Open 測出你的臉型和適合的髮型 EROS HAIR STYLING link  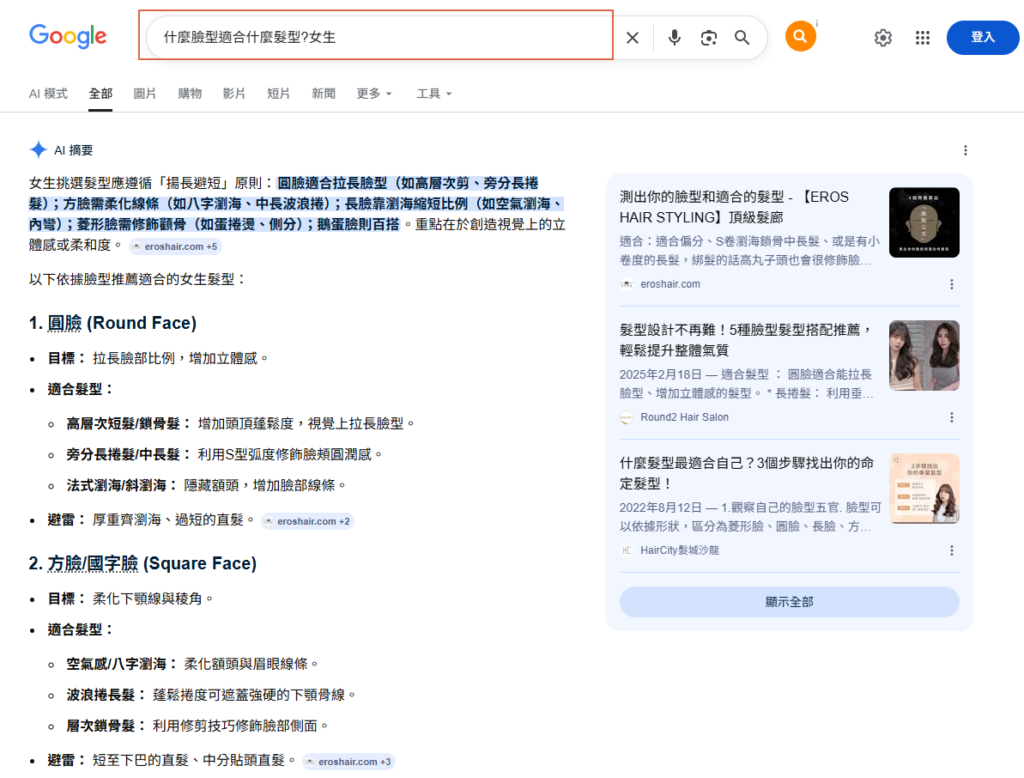(734, 207)
